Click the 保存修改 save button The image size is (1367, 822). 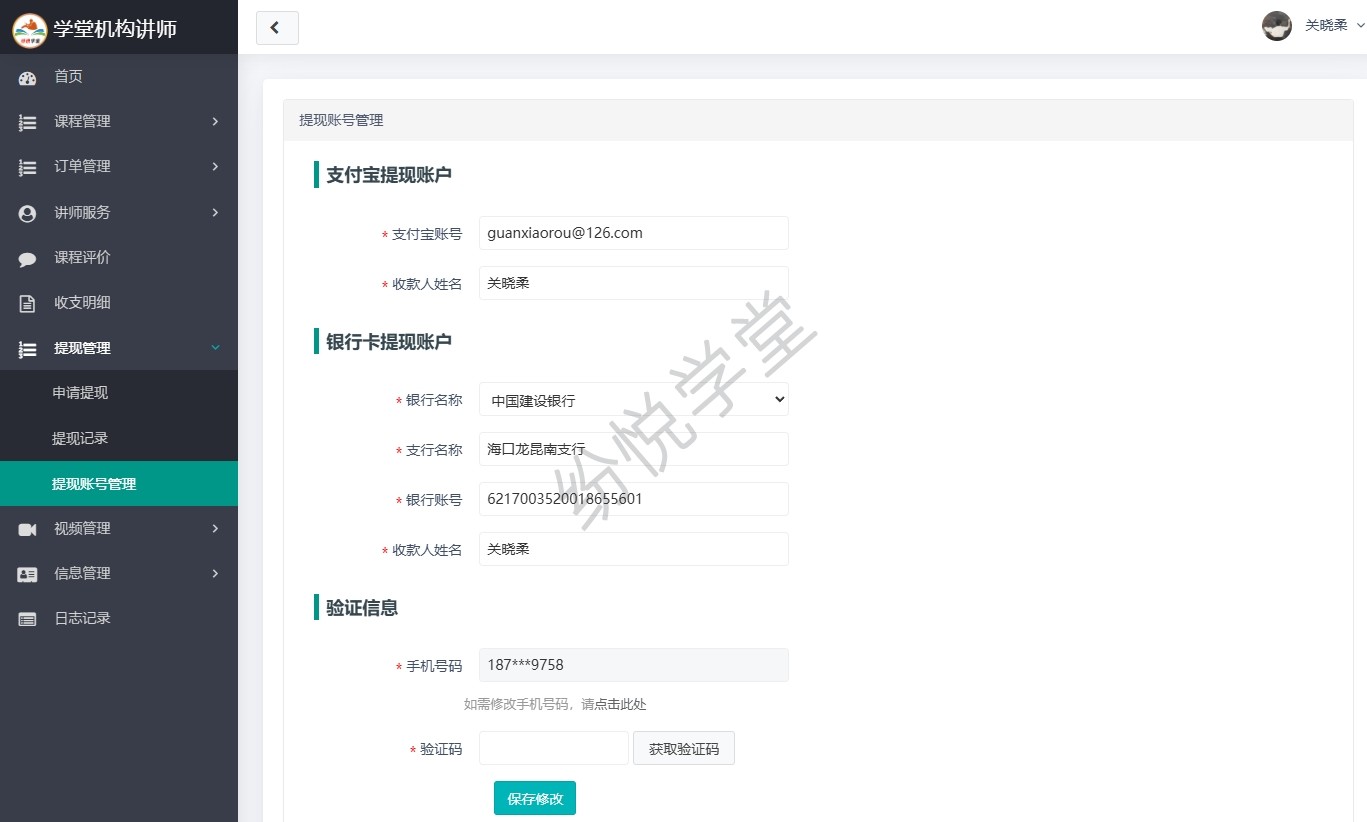535,799
